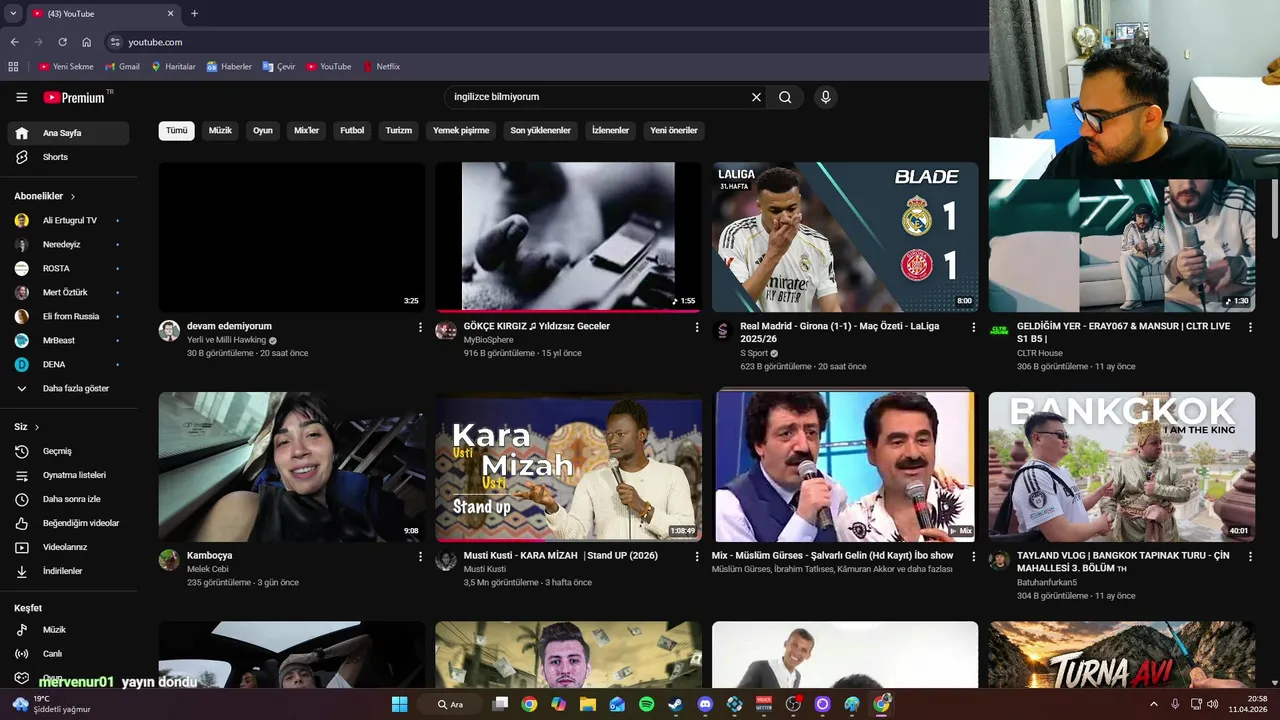
Task: Open the tab search dropdown arrow
Action: click(x=13, y=14)
